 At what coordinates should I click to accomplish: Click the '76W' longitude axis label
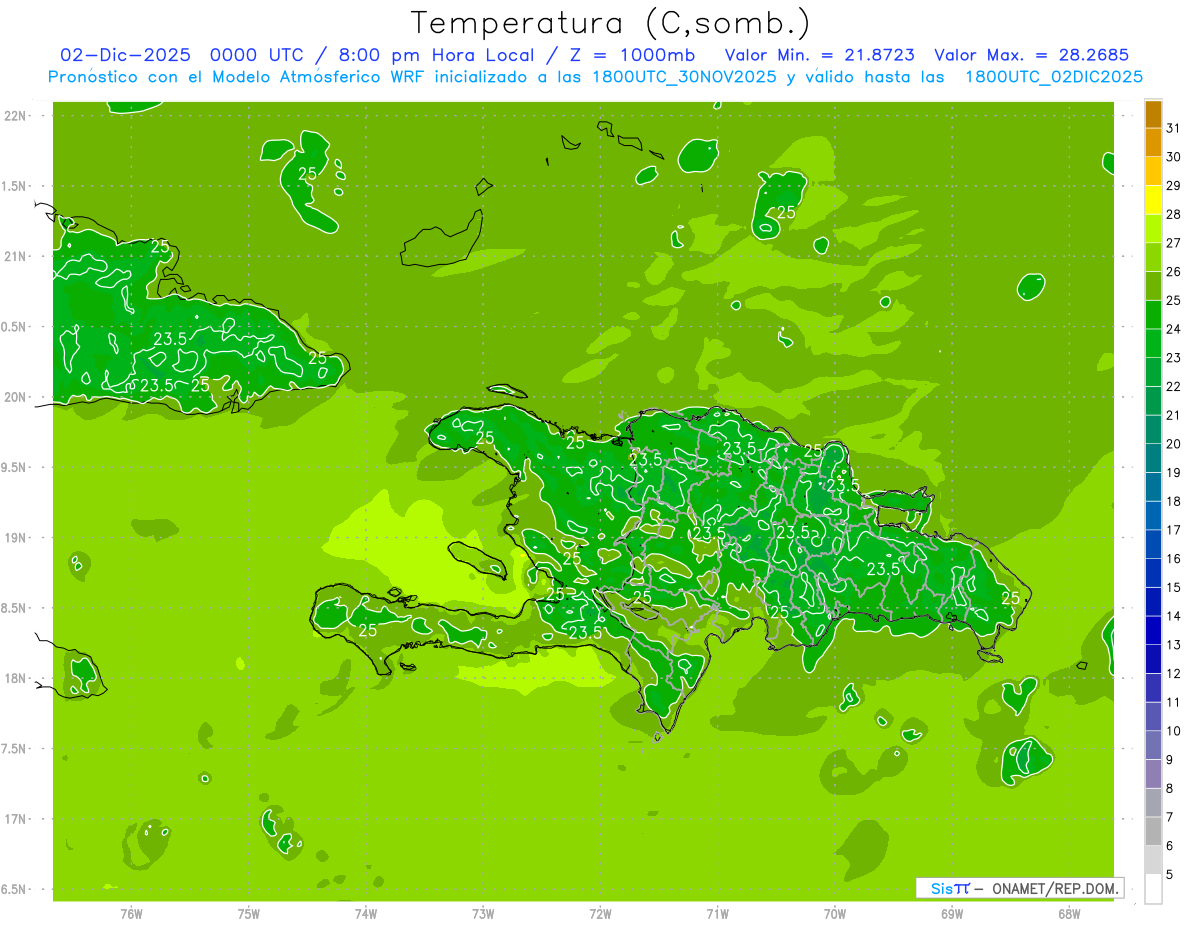[131, 913]
